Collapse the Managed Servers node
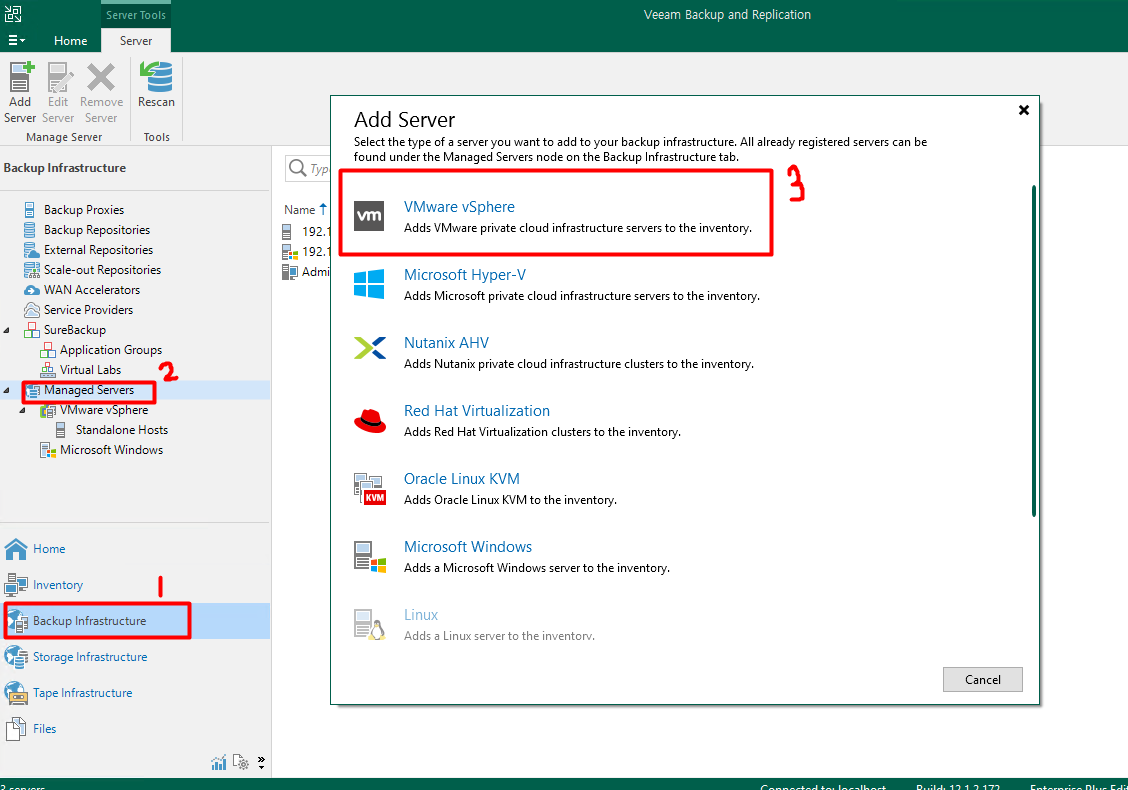This screenshot has width=1128, height=790. point(7,390)
